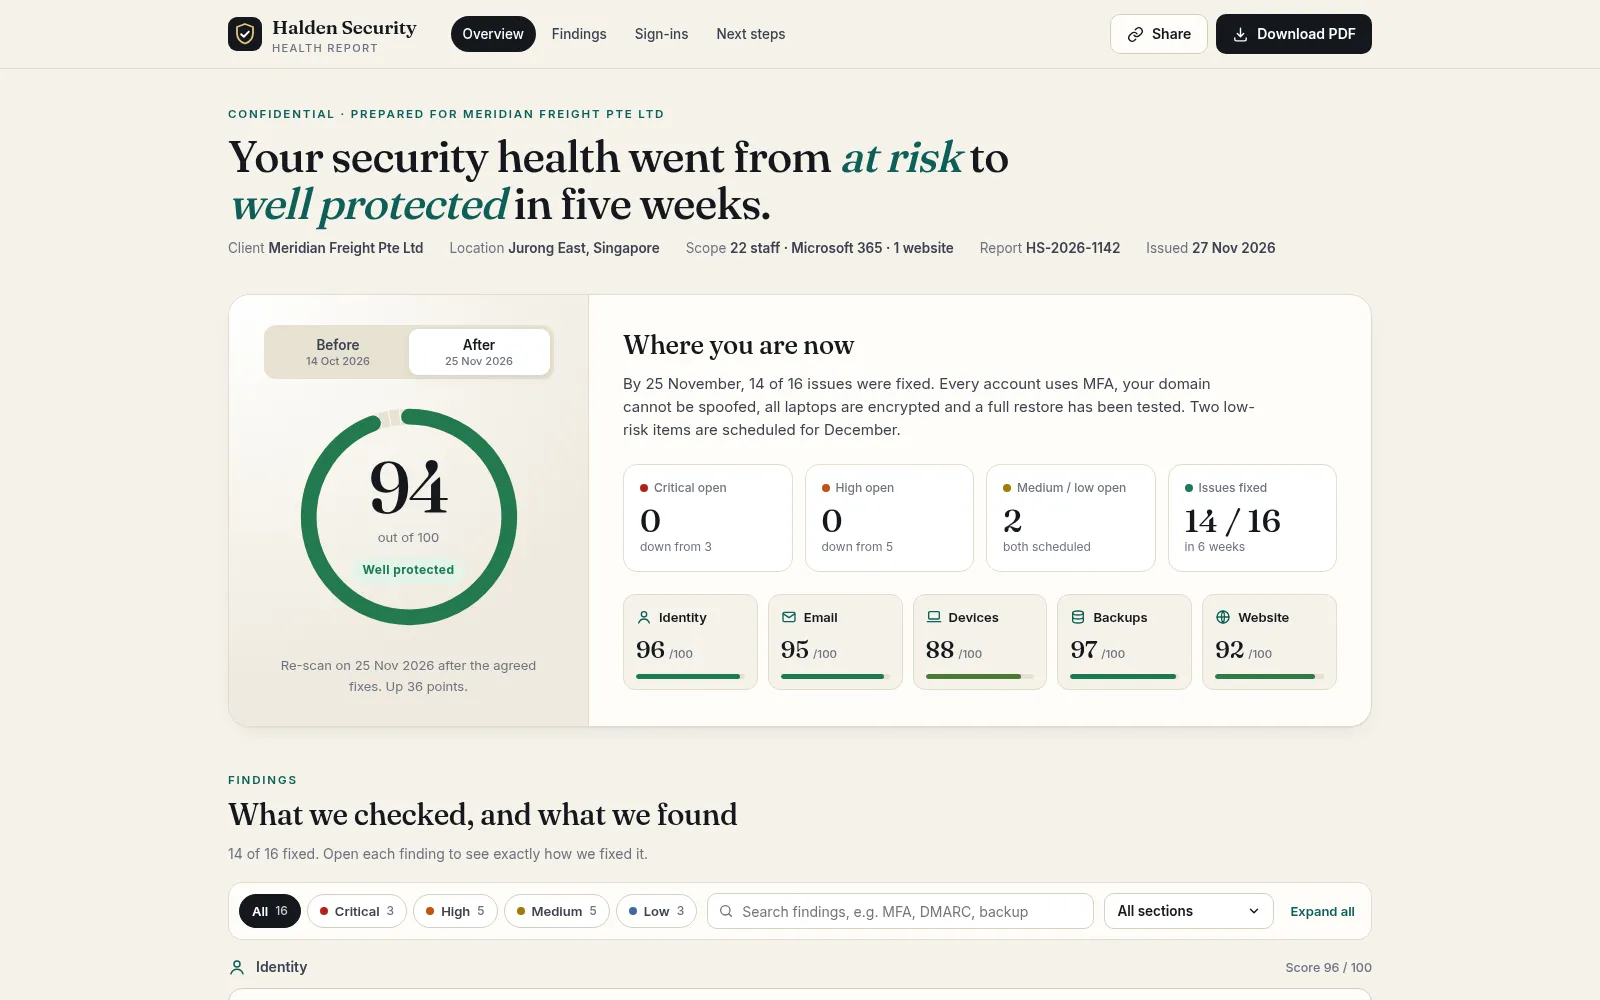1600x1000 pixels.
Task: Click the Critical open stat card
Action: pyautogui.click(x=708, y=518)
